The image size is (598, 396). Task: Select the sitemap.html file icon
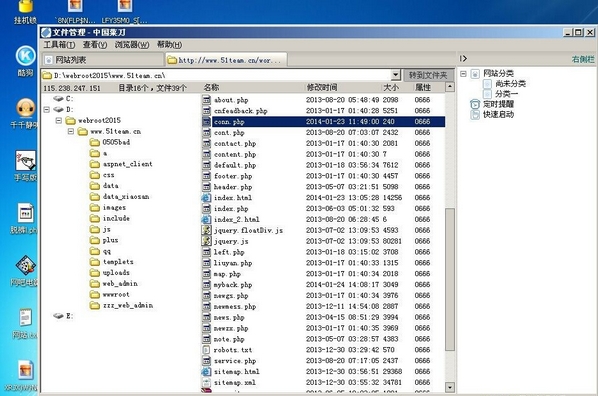point(206,372)
